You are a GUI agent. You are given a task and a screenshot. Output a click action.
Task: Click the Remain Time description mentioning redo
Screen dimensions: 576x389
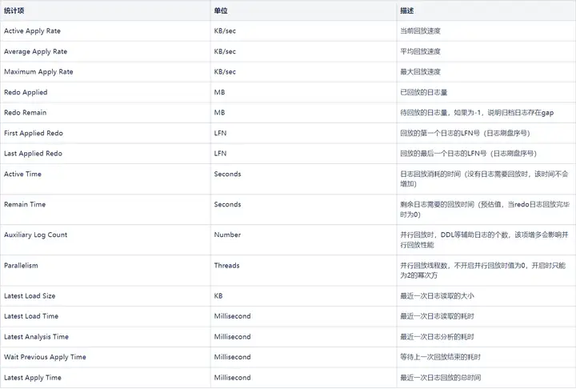click(x=485, y=209)
